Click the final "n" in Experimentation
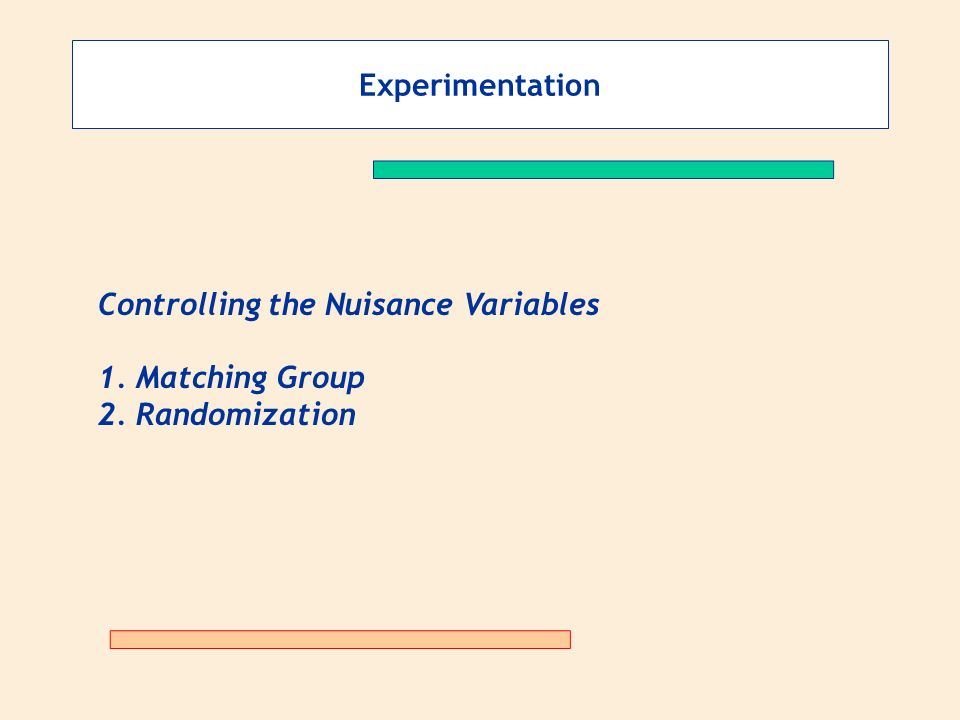The image size is (960, 720). (x=591, y=88)
